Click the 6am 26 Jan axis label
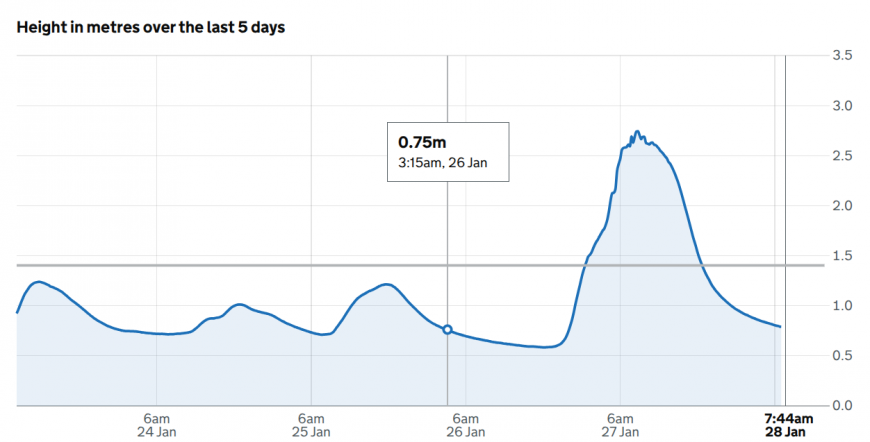Image resolution: width=870 pixels, height=442 pixels. click(x=466, y=425)
